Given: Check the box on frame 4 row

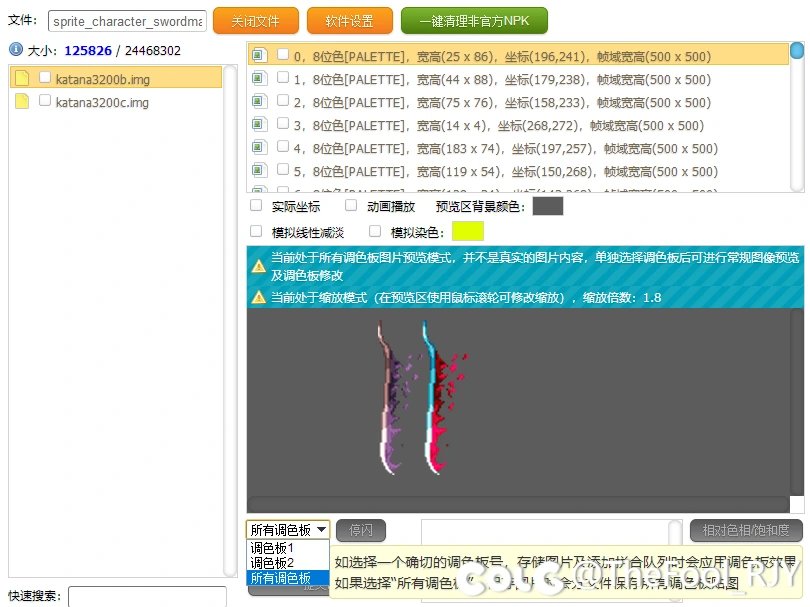Looking at the screenshot, I should click(283, 146).
